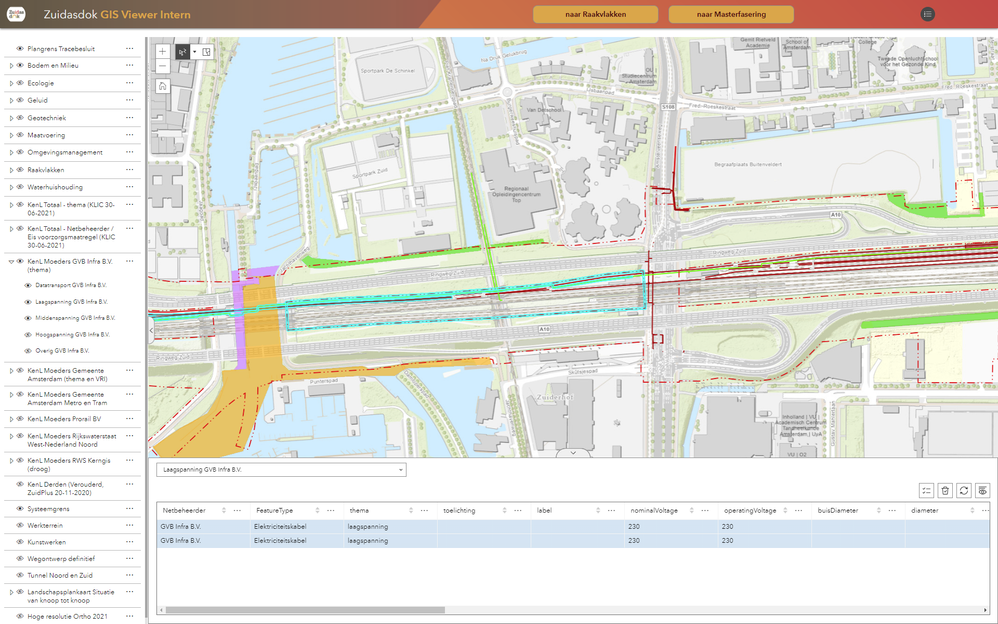Go to naar Masterfasering

click(x=731, y=14)
